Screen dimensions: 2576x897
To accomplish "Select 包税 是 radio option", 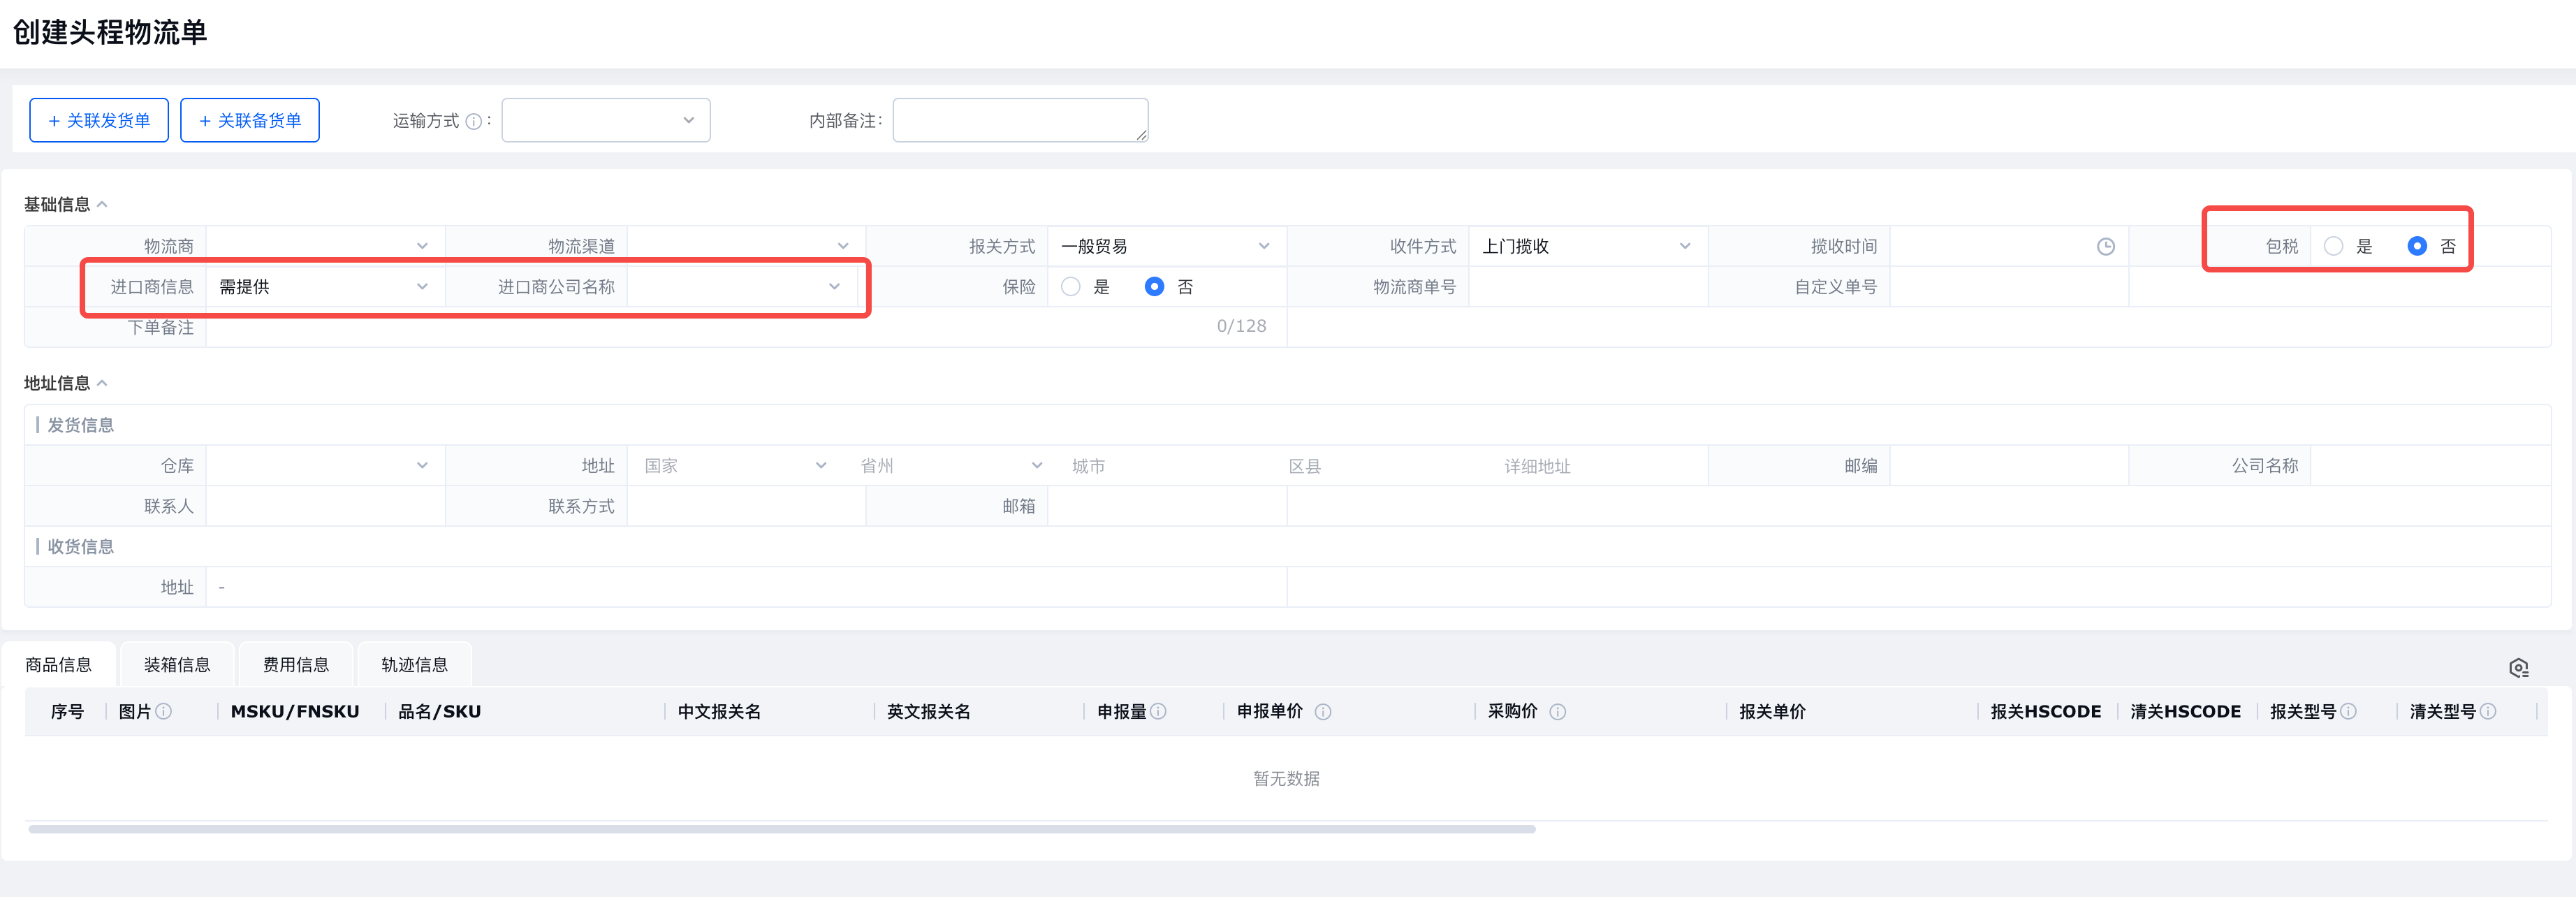I will pos(2333,246).
